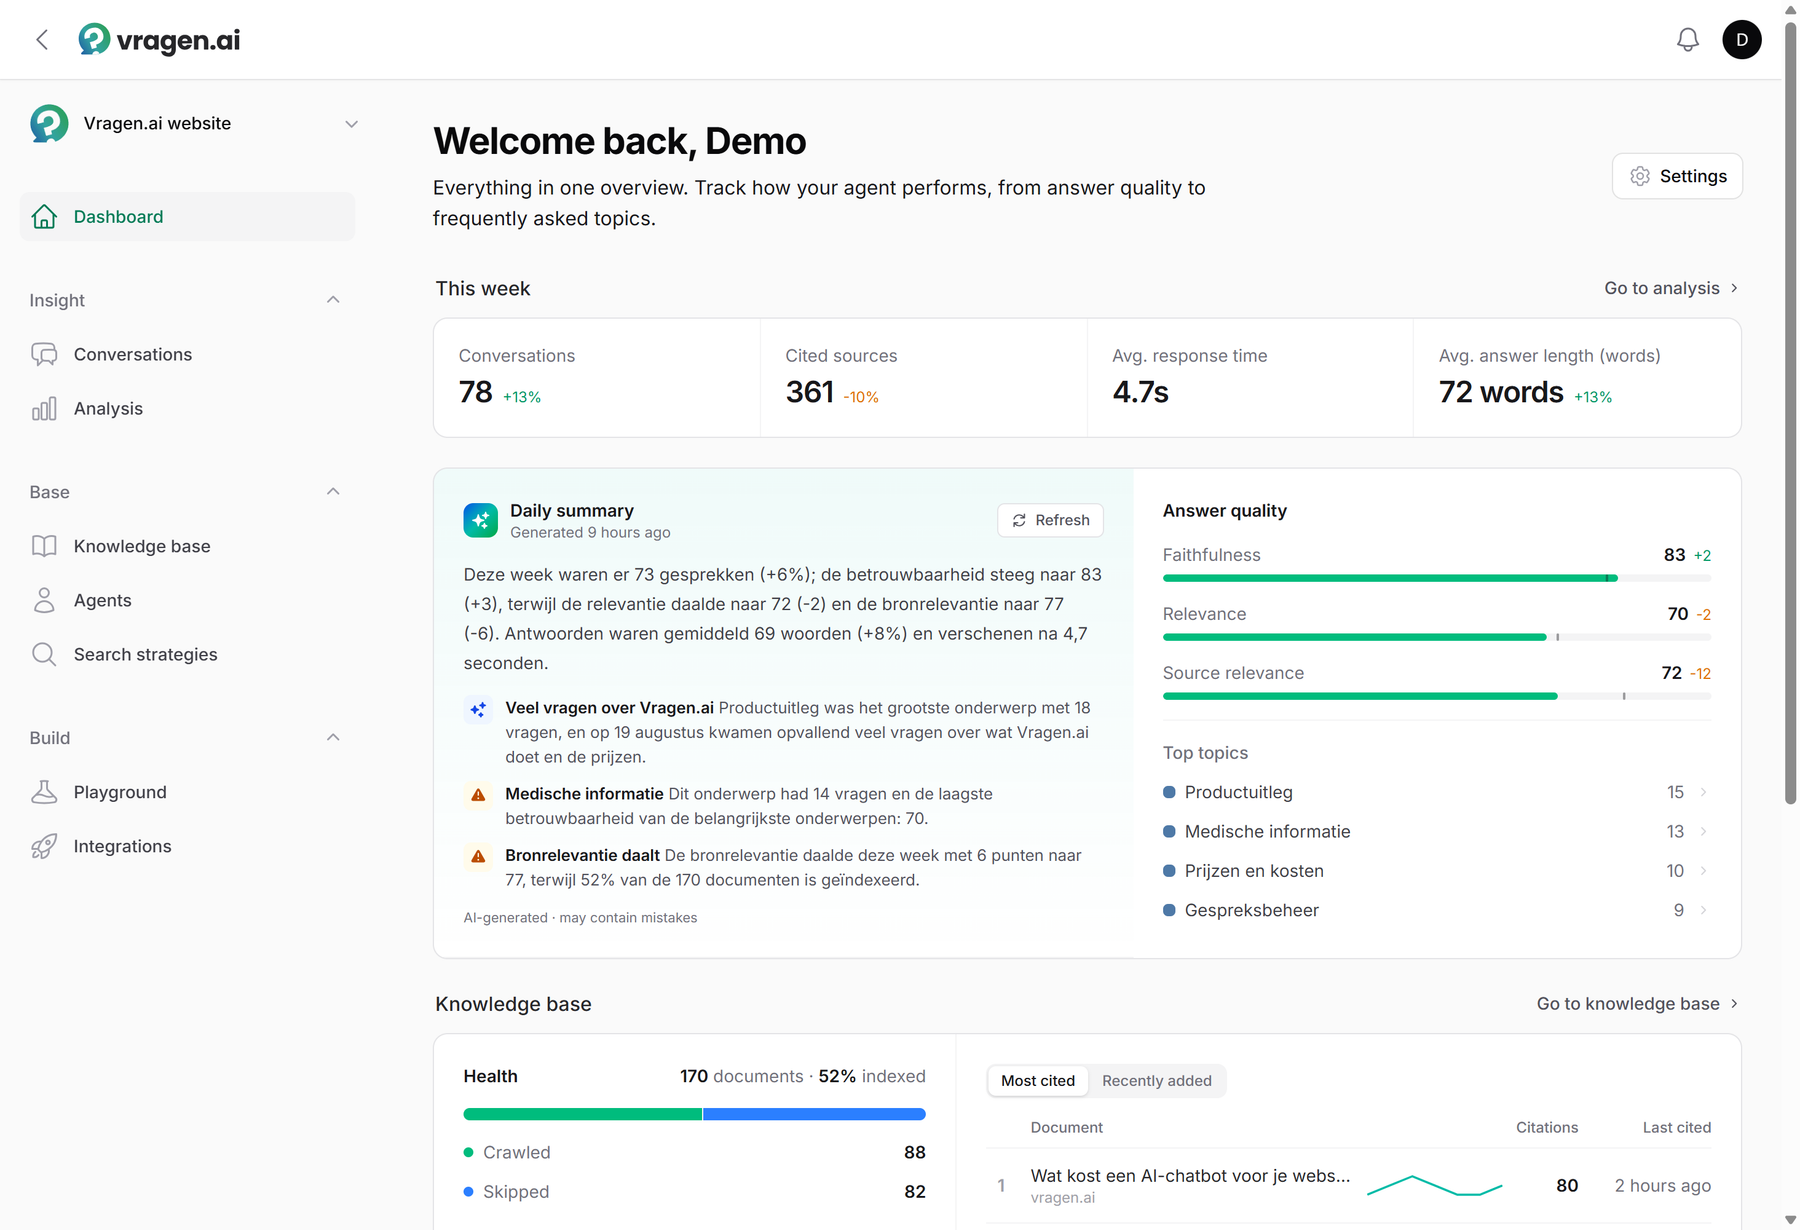Viewport: 1800px width, 1230px height.
Task: Click the scrollbar down arrow
Action: (1791, 1220)
